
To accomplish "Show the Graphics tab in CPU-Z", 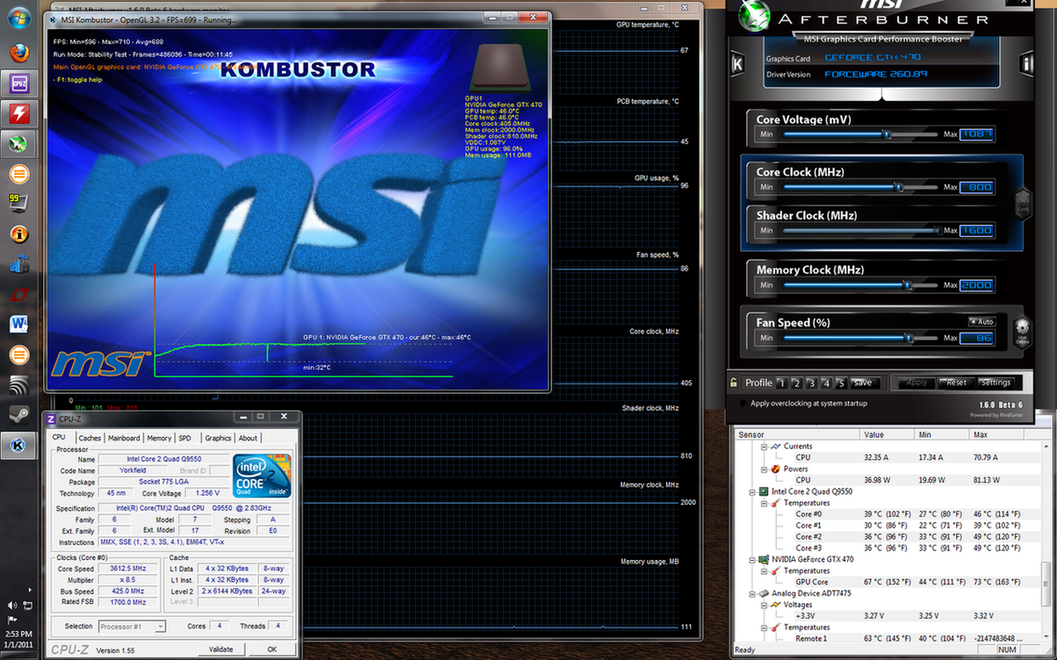I will click(218, 438).
